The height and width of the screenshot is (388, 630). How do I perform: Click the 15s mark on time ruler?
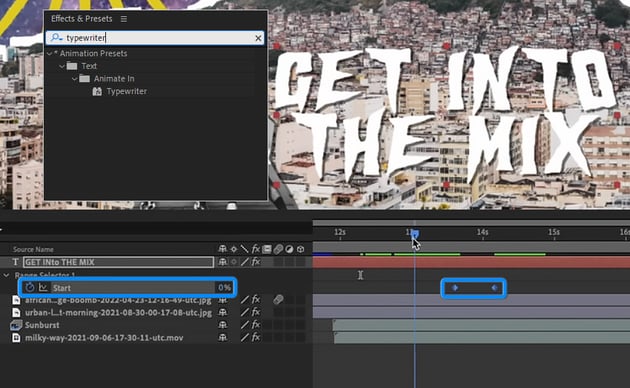tap(554, 232)
